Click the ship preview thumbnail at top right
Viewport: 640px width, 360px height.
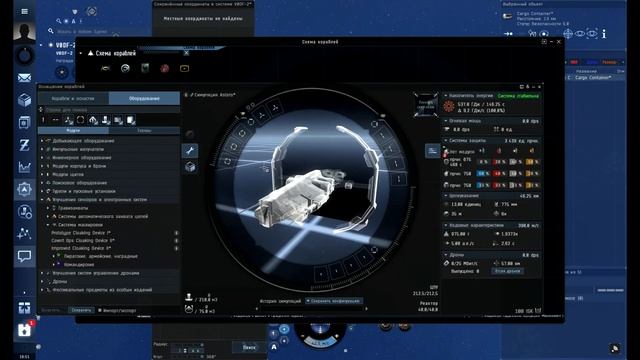pos(426,105)
